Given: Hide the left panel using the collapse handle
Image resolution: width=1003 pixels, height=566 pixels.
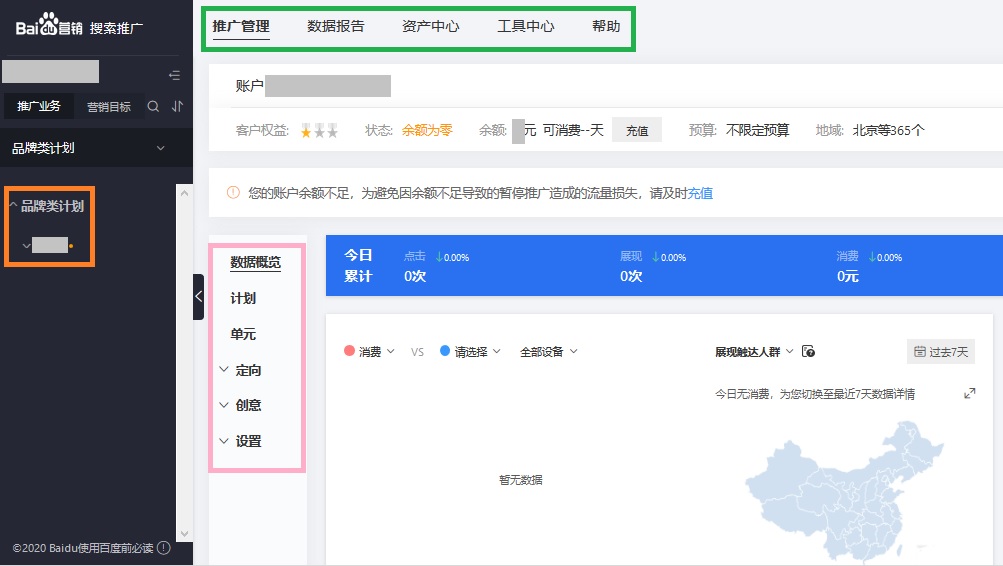Looking at the screenshot, I should (198, 296).
